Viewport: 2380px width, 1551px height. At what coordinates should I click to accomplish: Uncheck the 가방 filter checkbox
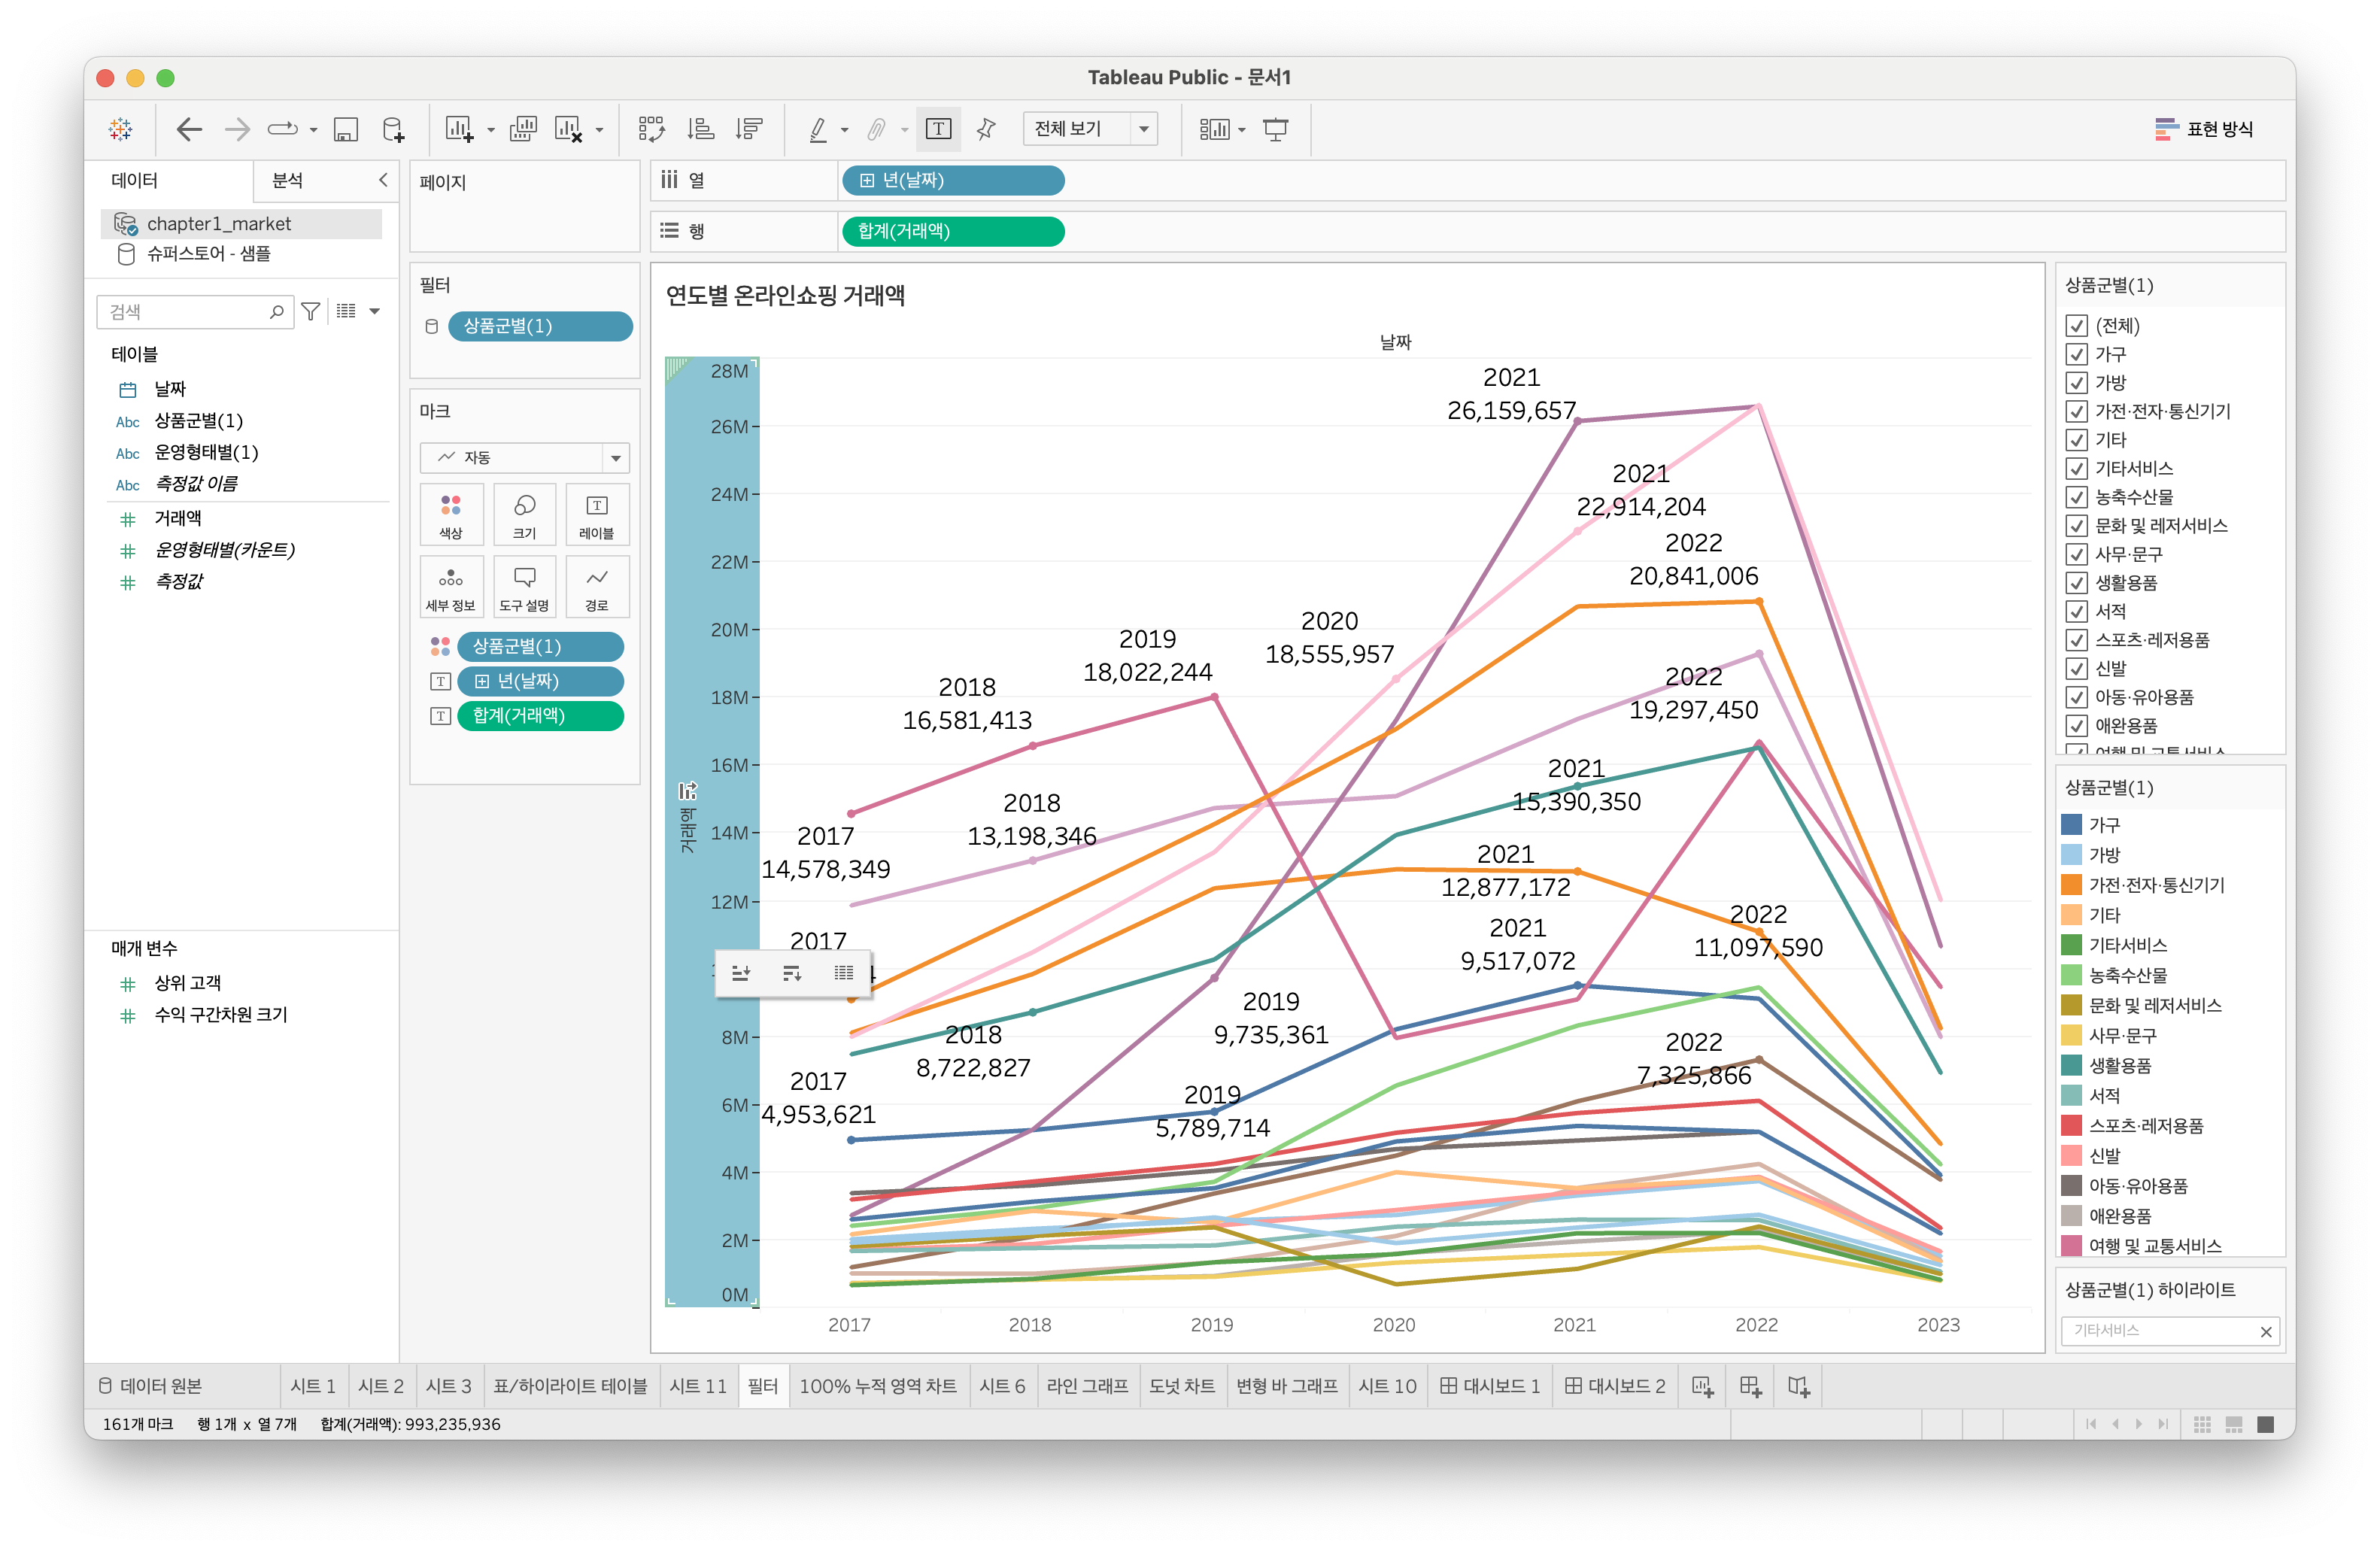2076,383
